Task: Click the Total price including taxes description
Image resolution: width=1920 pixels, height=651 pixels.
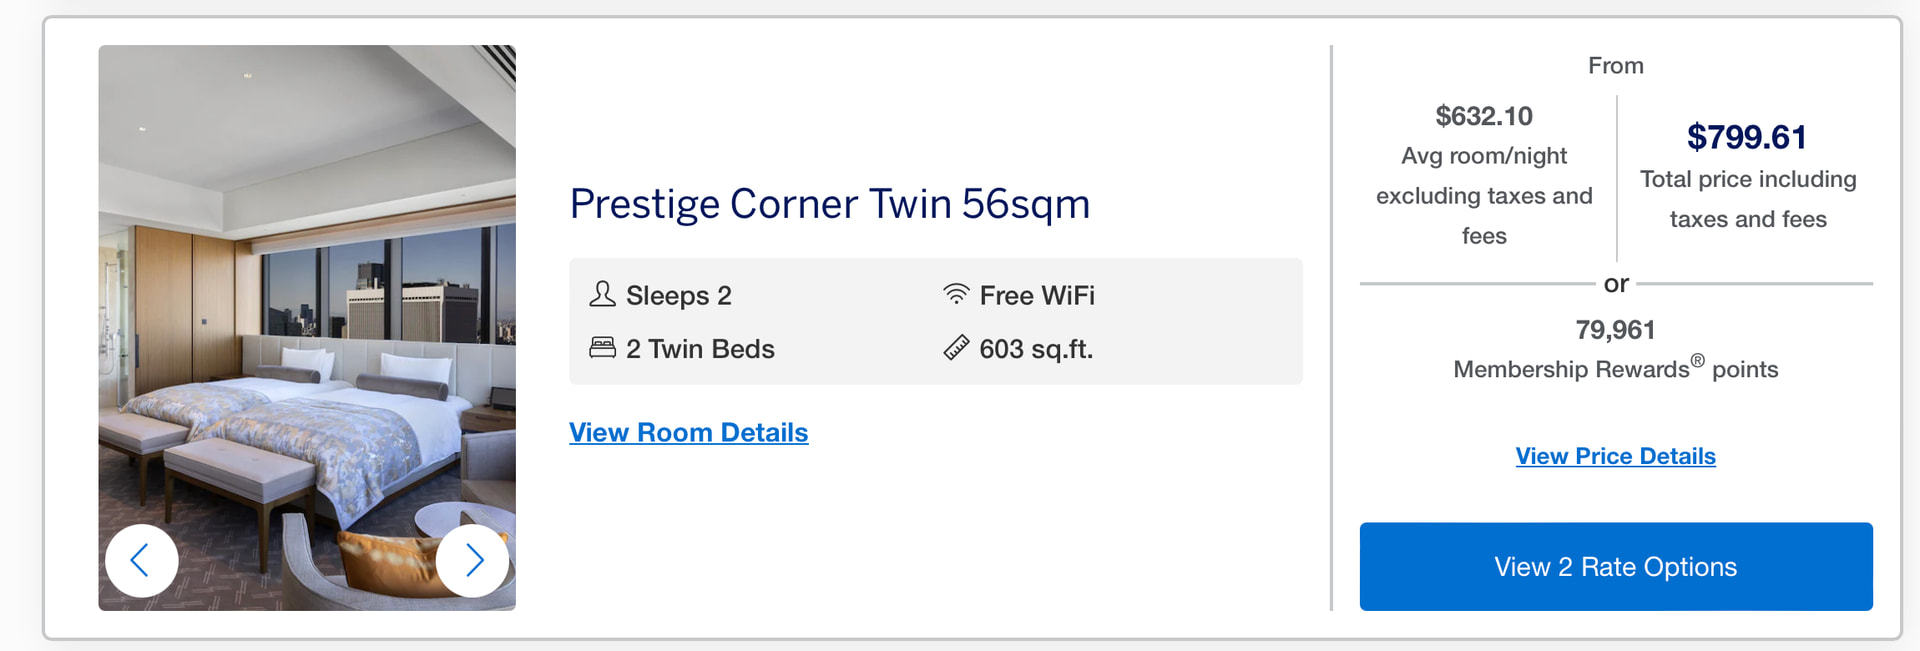Action: click(x=1747, y=199)
